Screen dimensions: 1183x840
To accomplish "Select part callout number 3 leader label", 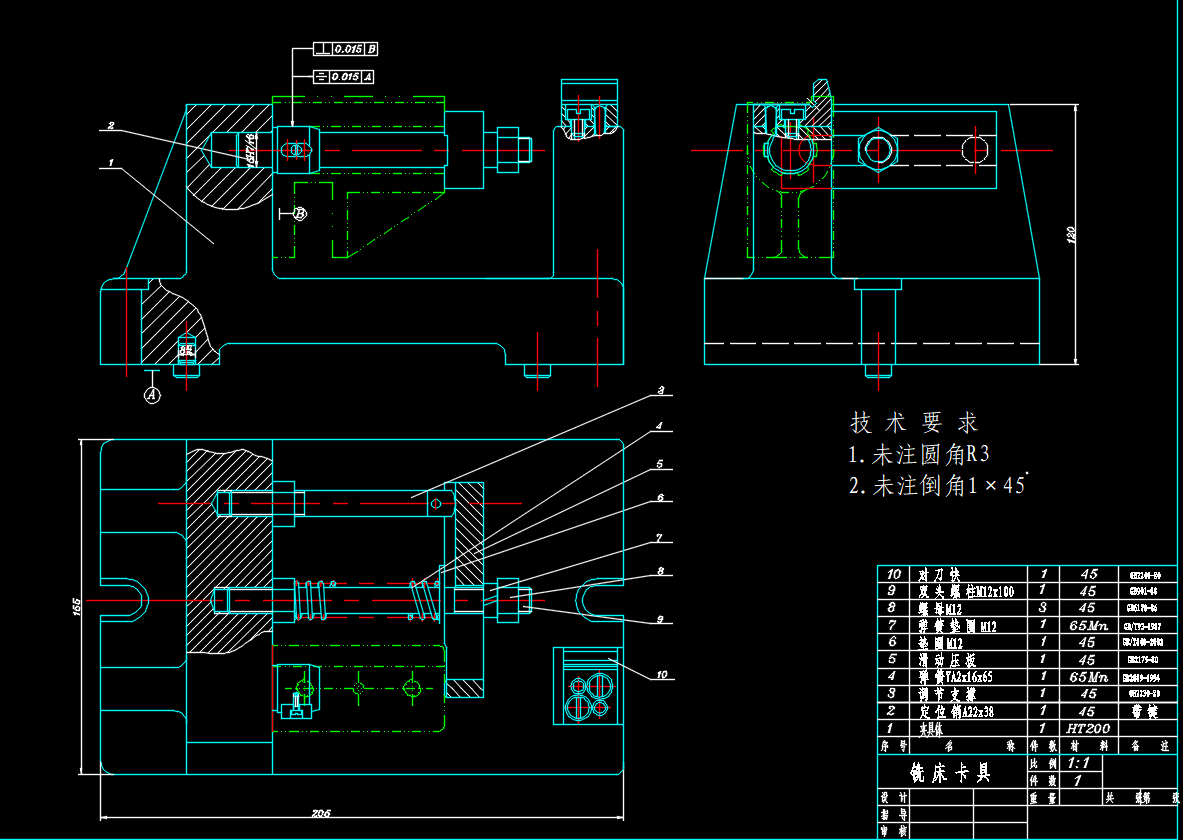I will 661,390.
